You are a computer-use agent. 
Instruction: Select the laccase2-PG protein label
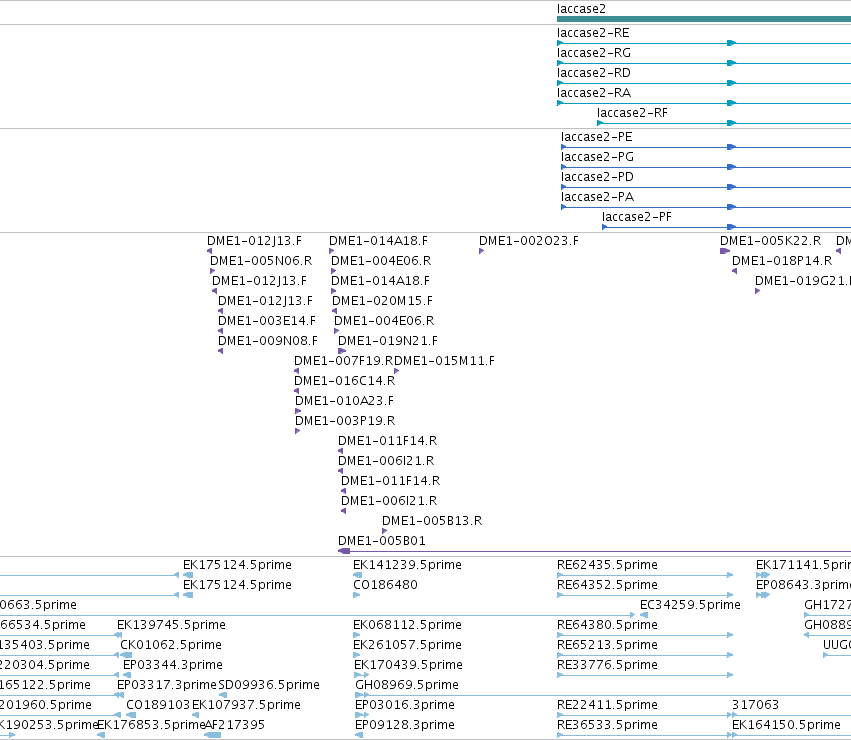(598, 157)
